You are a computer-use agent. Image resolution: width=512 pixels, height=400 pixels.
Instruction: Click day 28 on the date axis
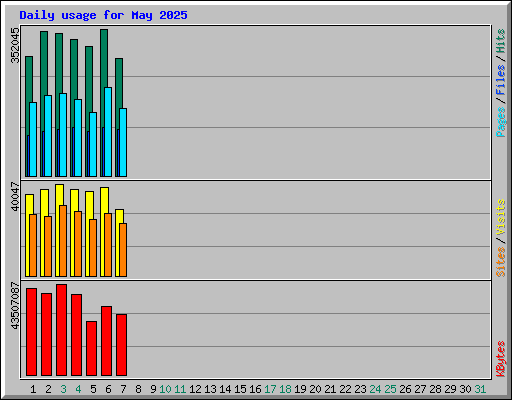(435, 389)
